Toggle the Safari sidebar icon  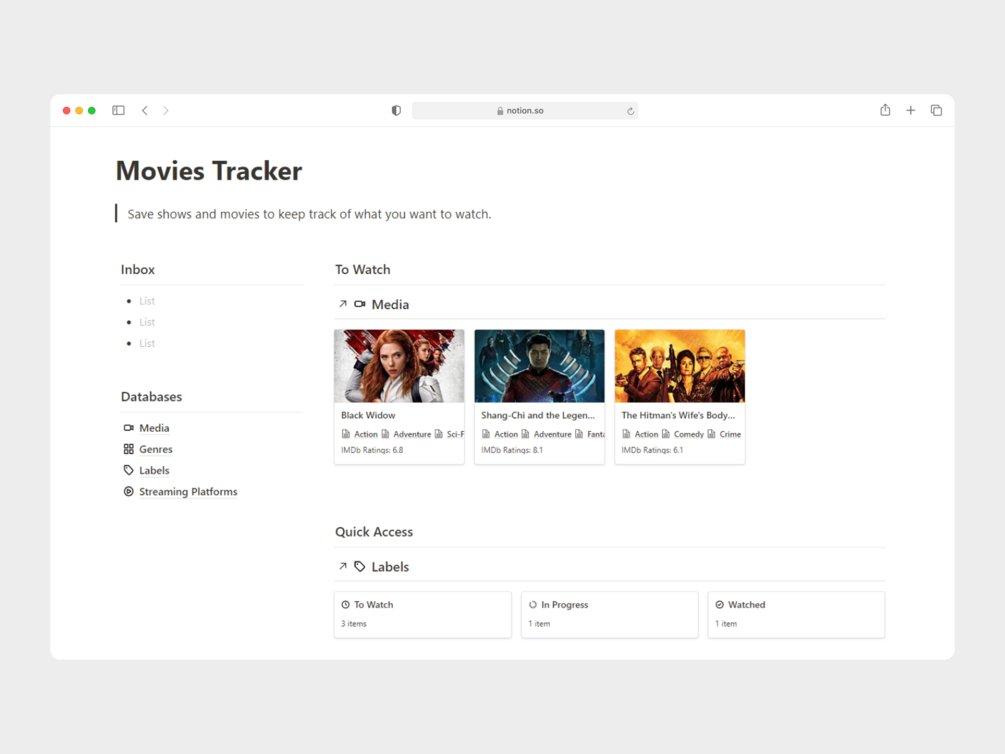click(118, 110)
